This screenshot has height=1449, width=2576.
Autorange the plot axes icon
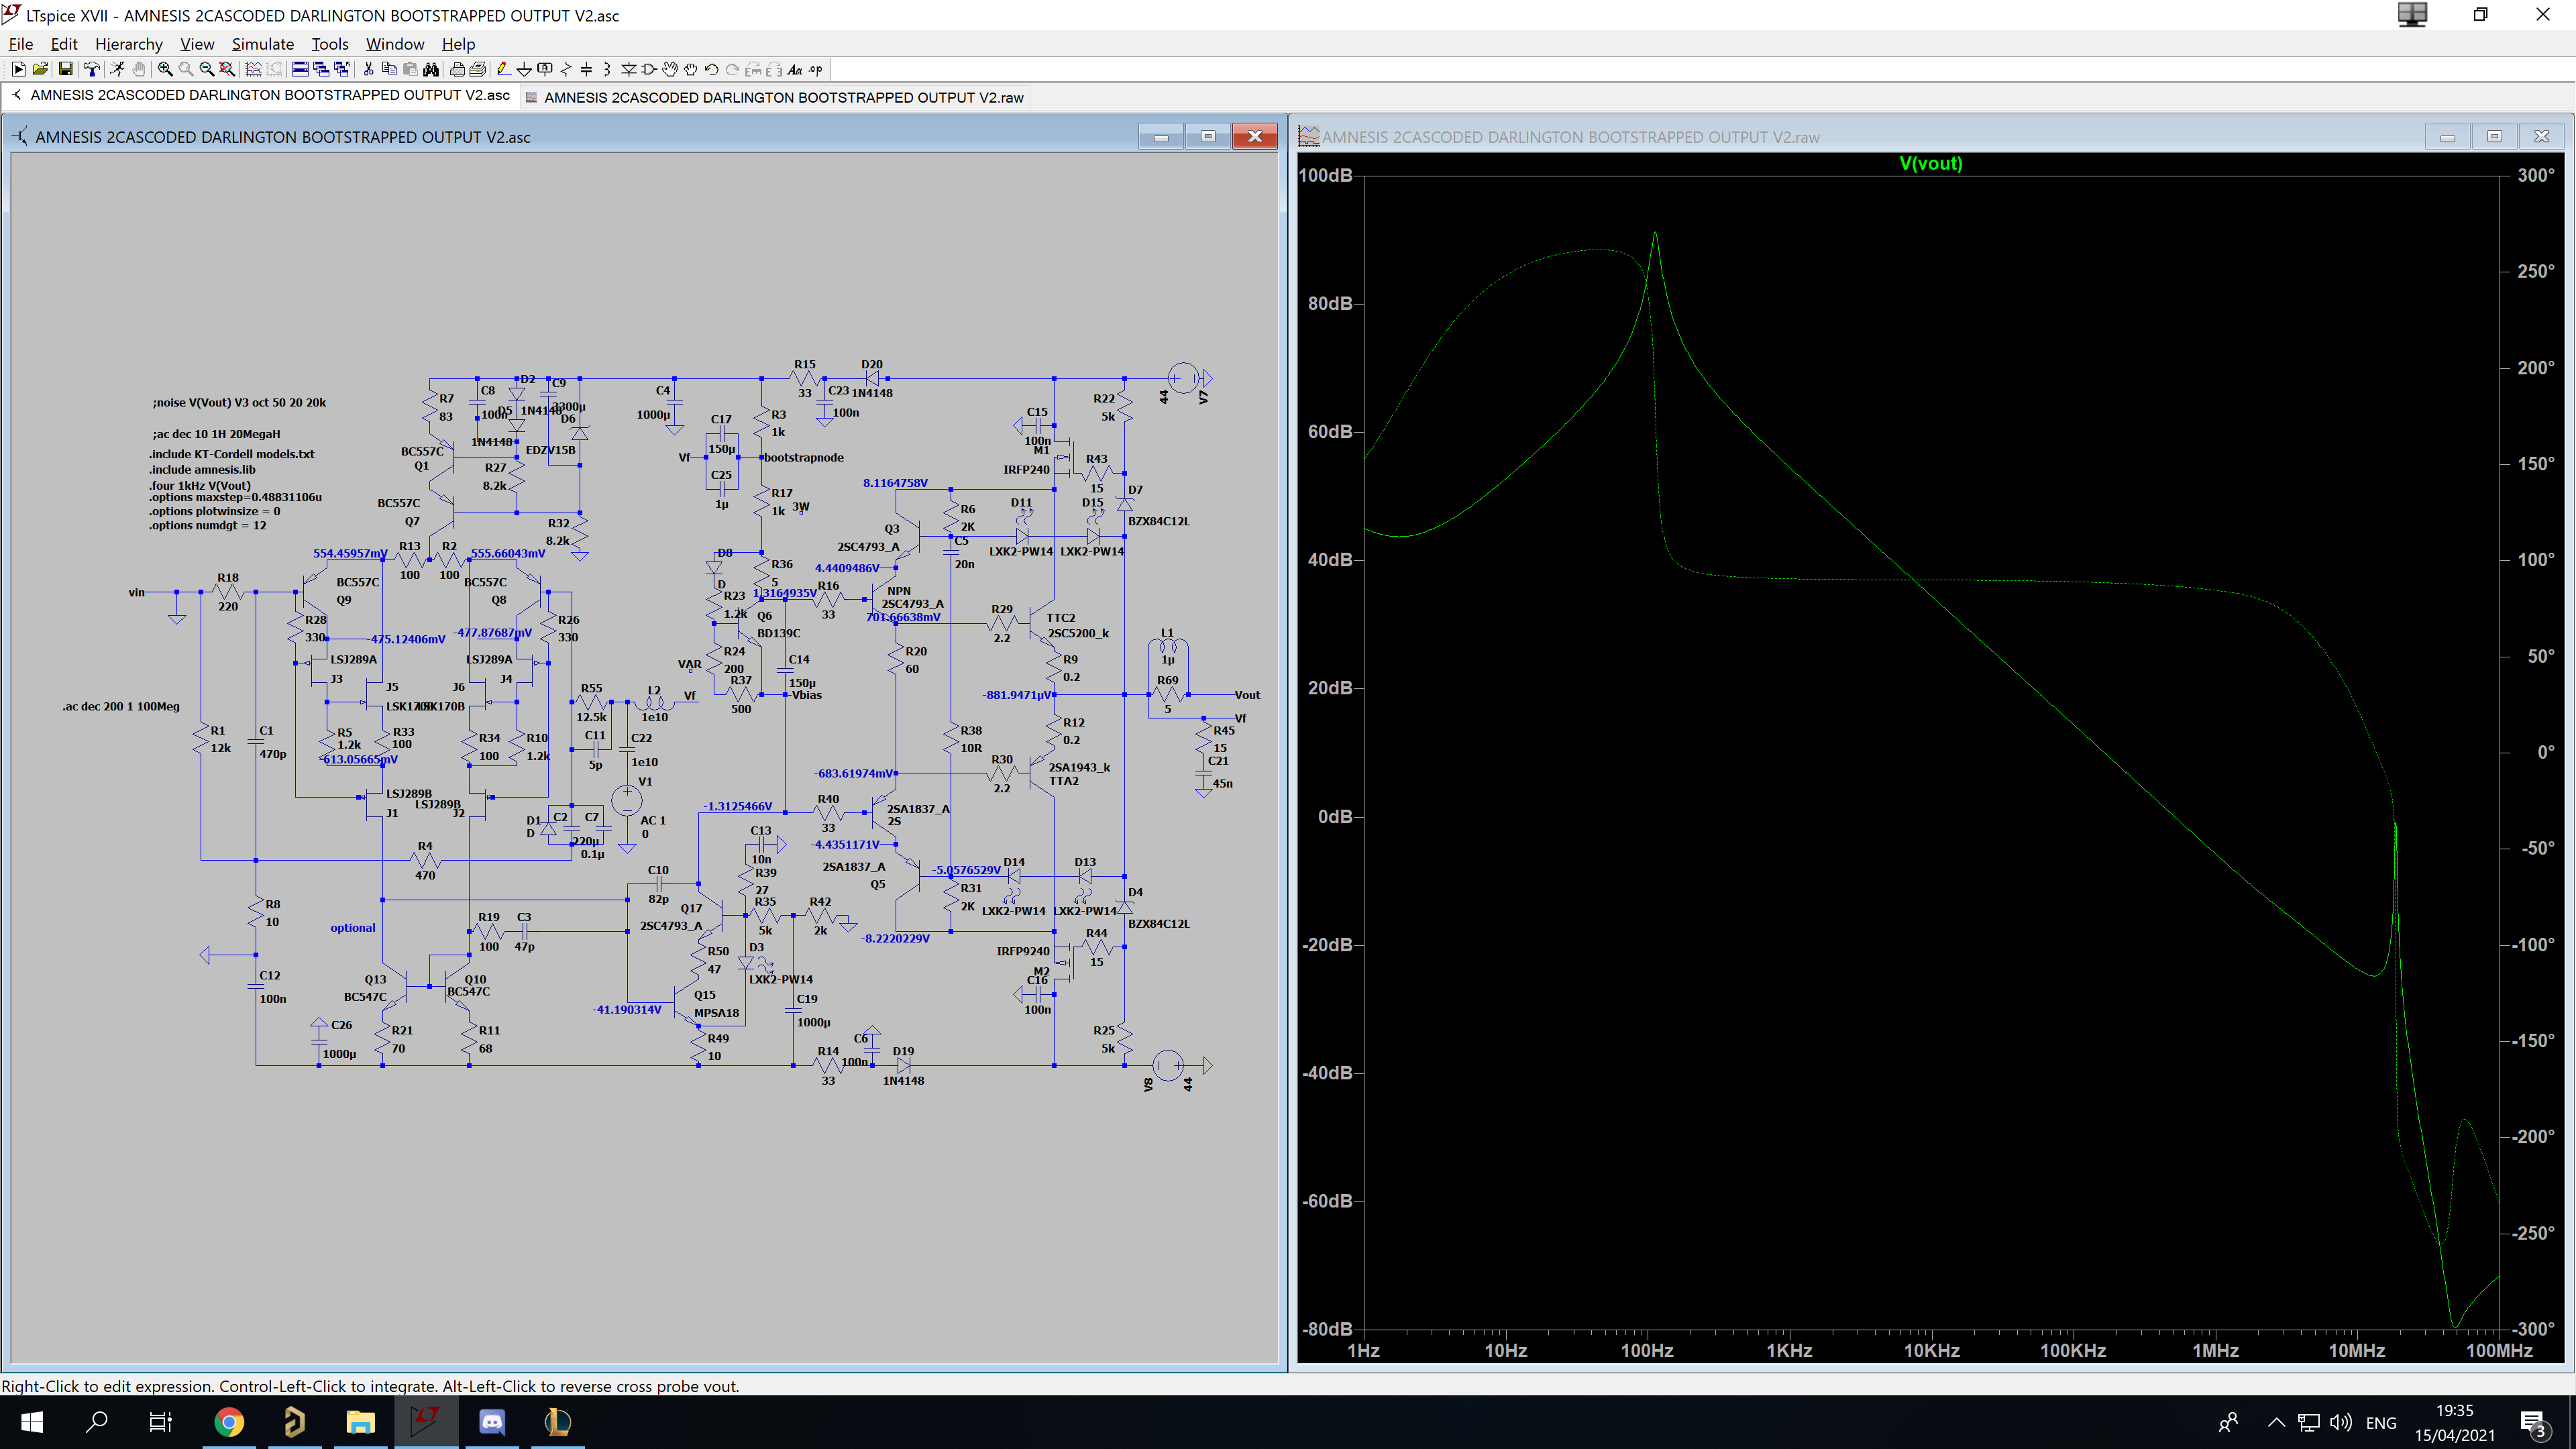tap(253, 69)
